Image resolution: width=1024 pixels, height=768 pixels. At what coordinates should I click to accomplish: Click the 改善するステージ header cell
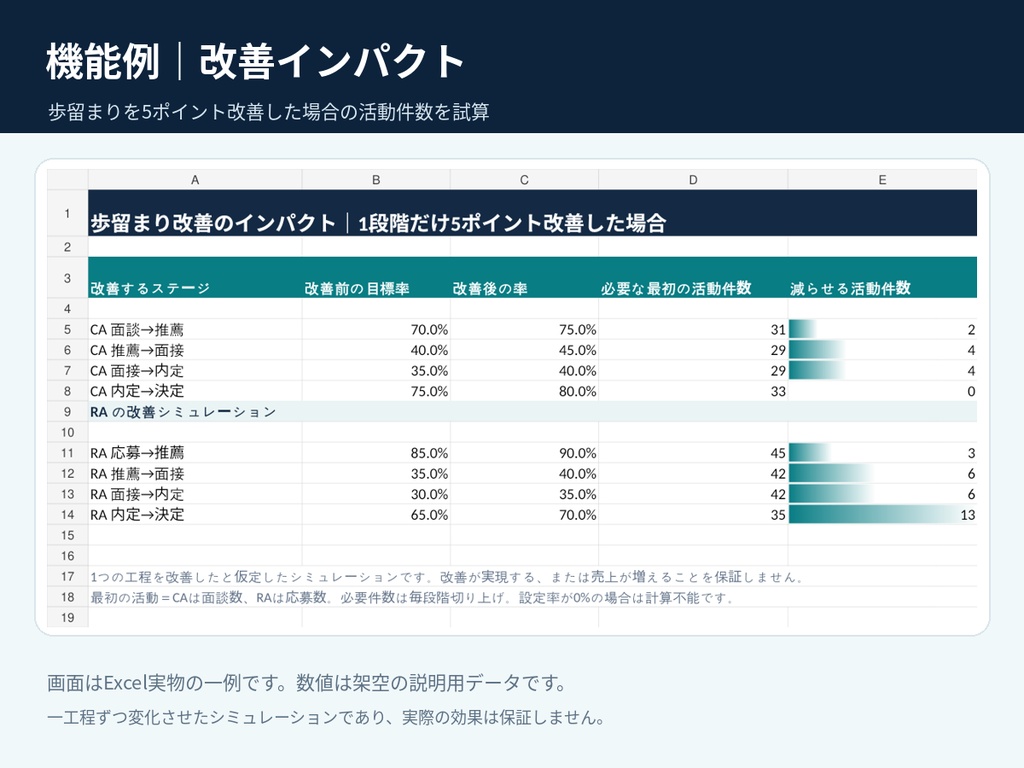coord(195,278)
